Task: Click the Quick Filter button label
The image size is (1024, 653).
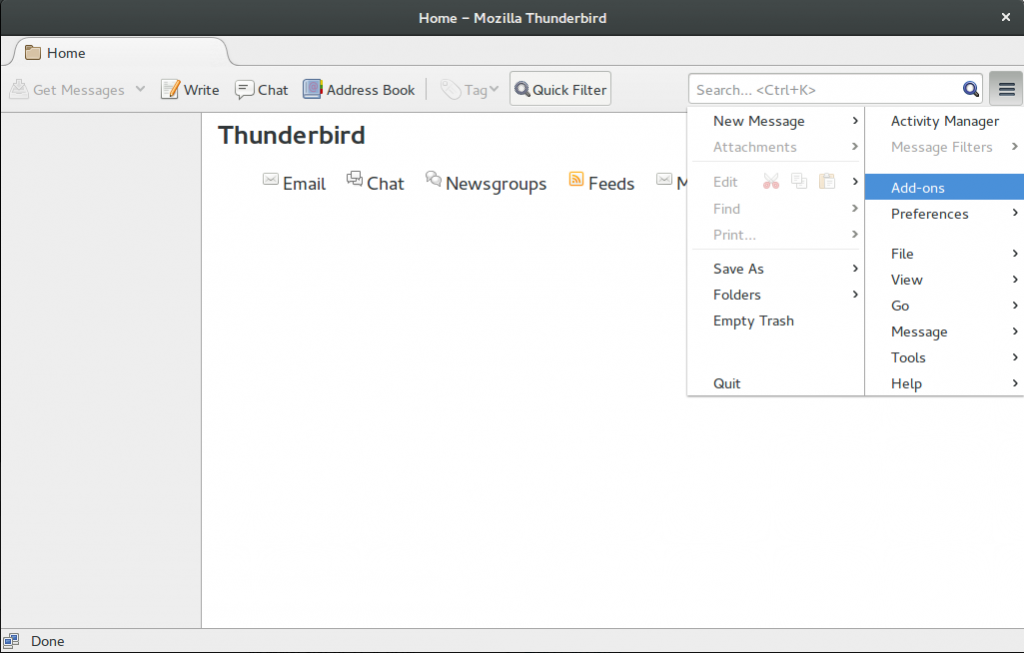Action: (569, 90)
